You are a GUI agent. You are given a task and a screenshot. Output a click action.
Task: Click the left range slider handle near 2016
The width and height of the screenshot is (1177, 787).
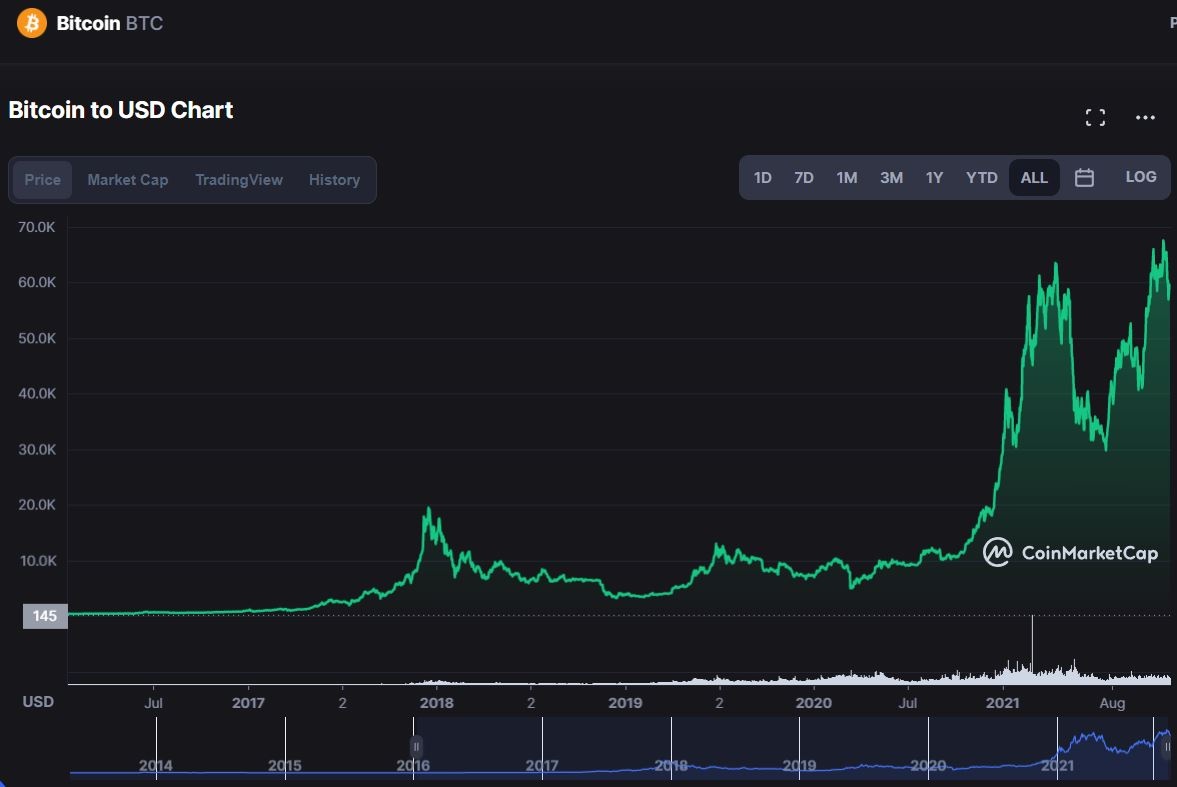click(416, 747)
